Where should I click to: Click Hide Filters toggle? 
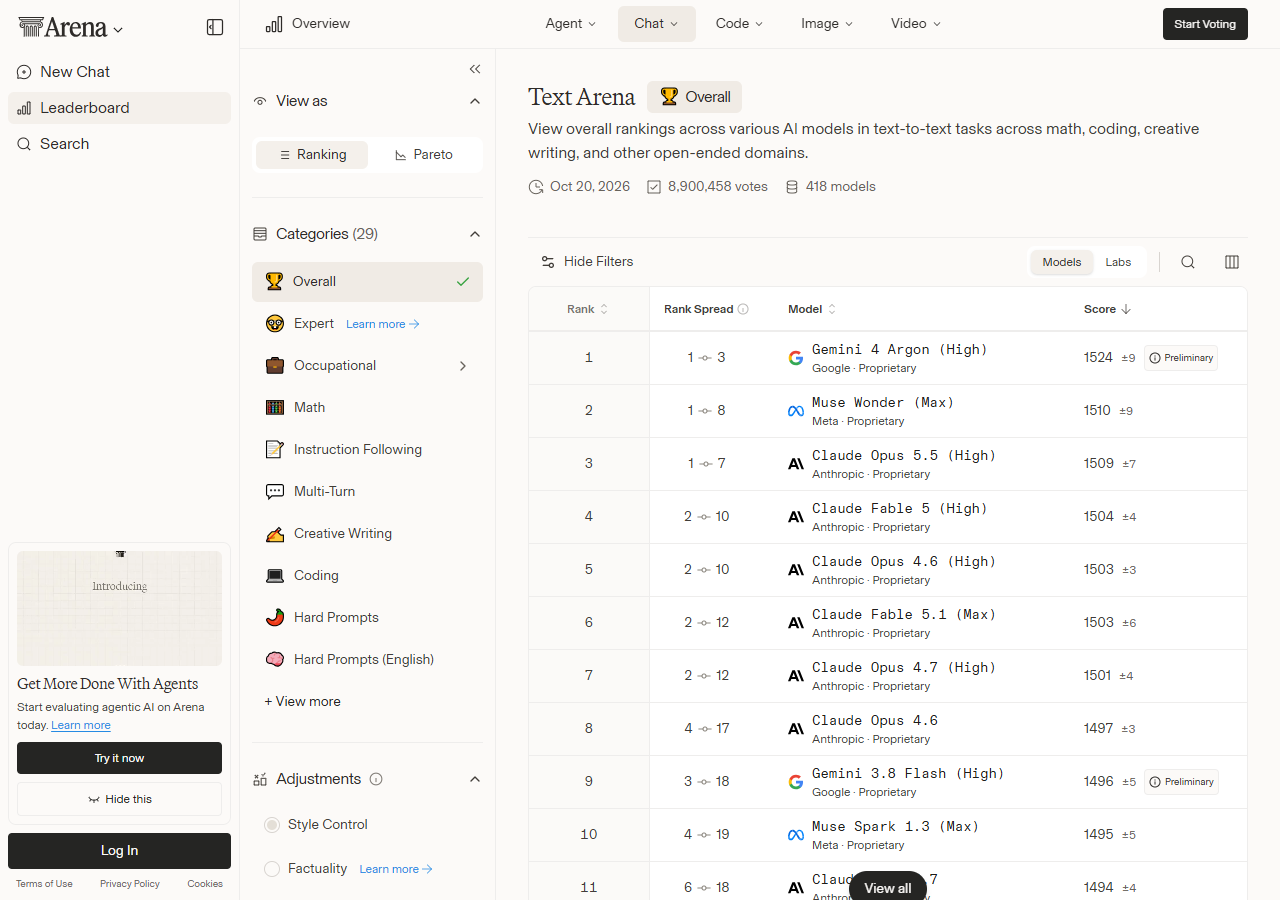click(587, 262)
